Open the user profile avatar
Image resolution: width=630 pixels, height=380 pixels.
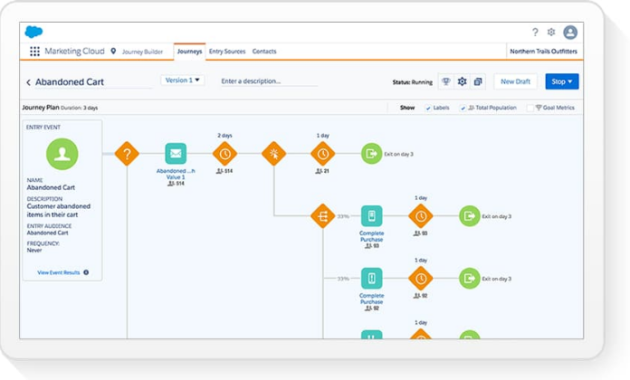570,32
